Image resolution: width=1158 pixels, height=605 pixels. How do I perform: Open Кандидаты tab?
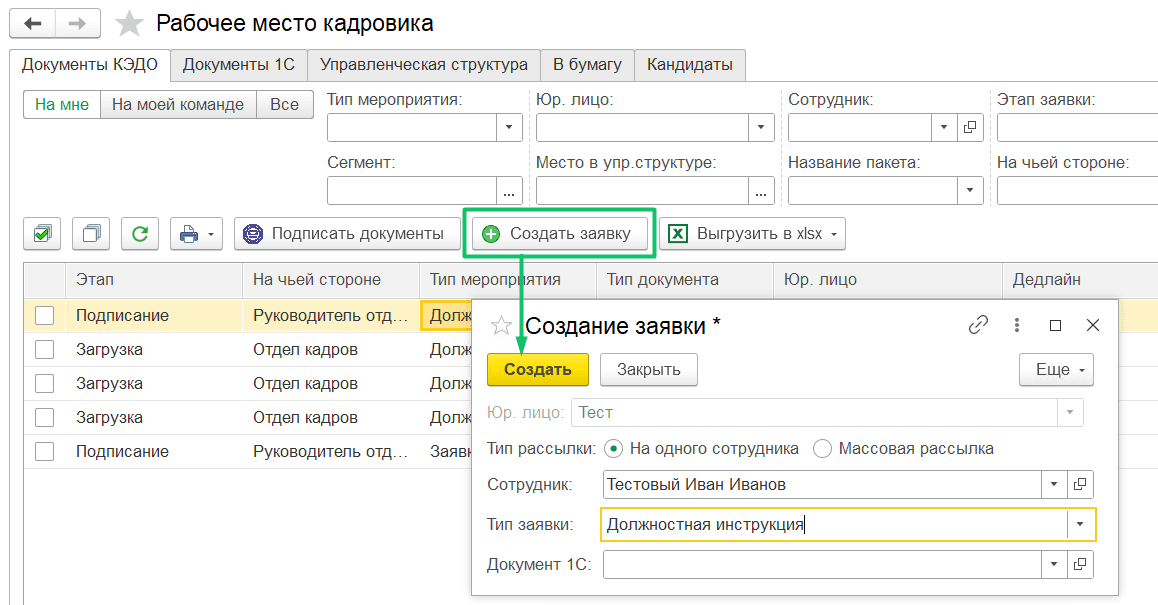click(690, 65)
